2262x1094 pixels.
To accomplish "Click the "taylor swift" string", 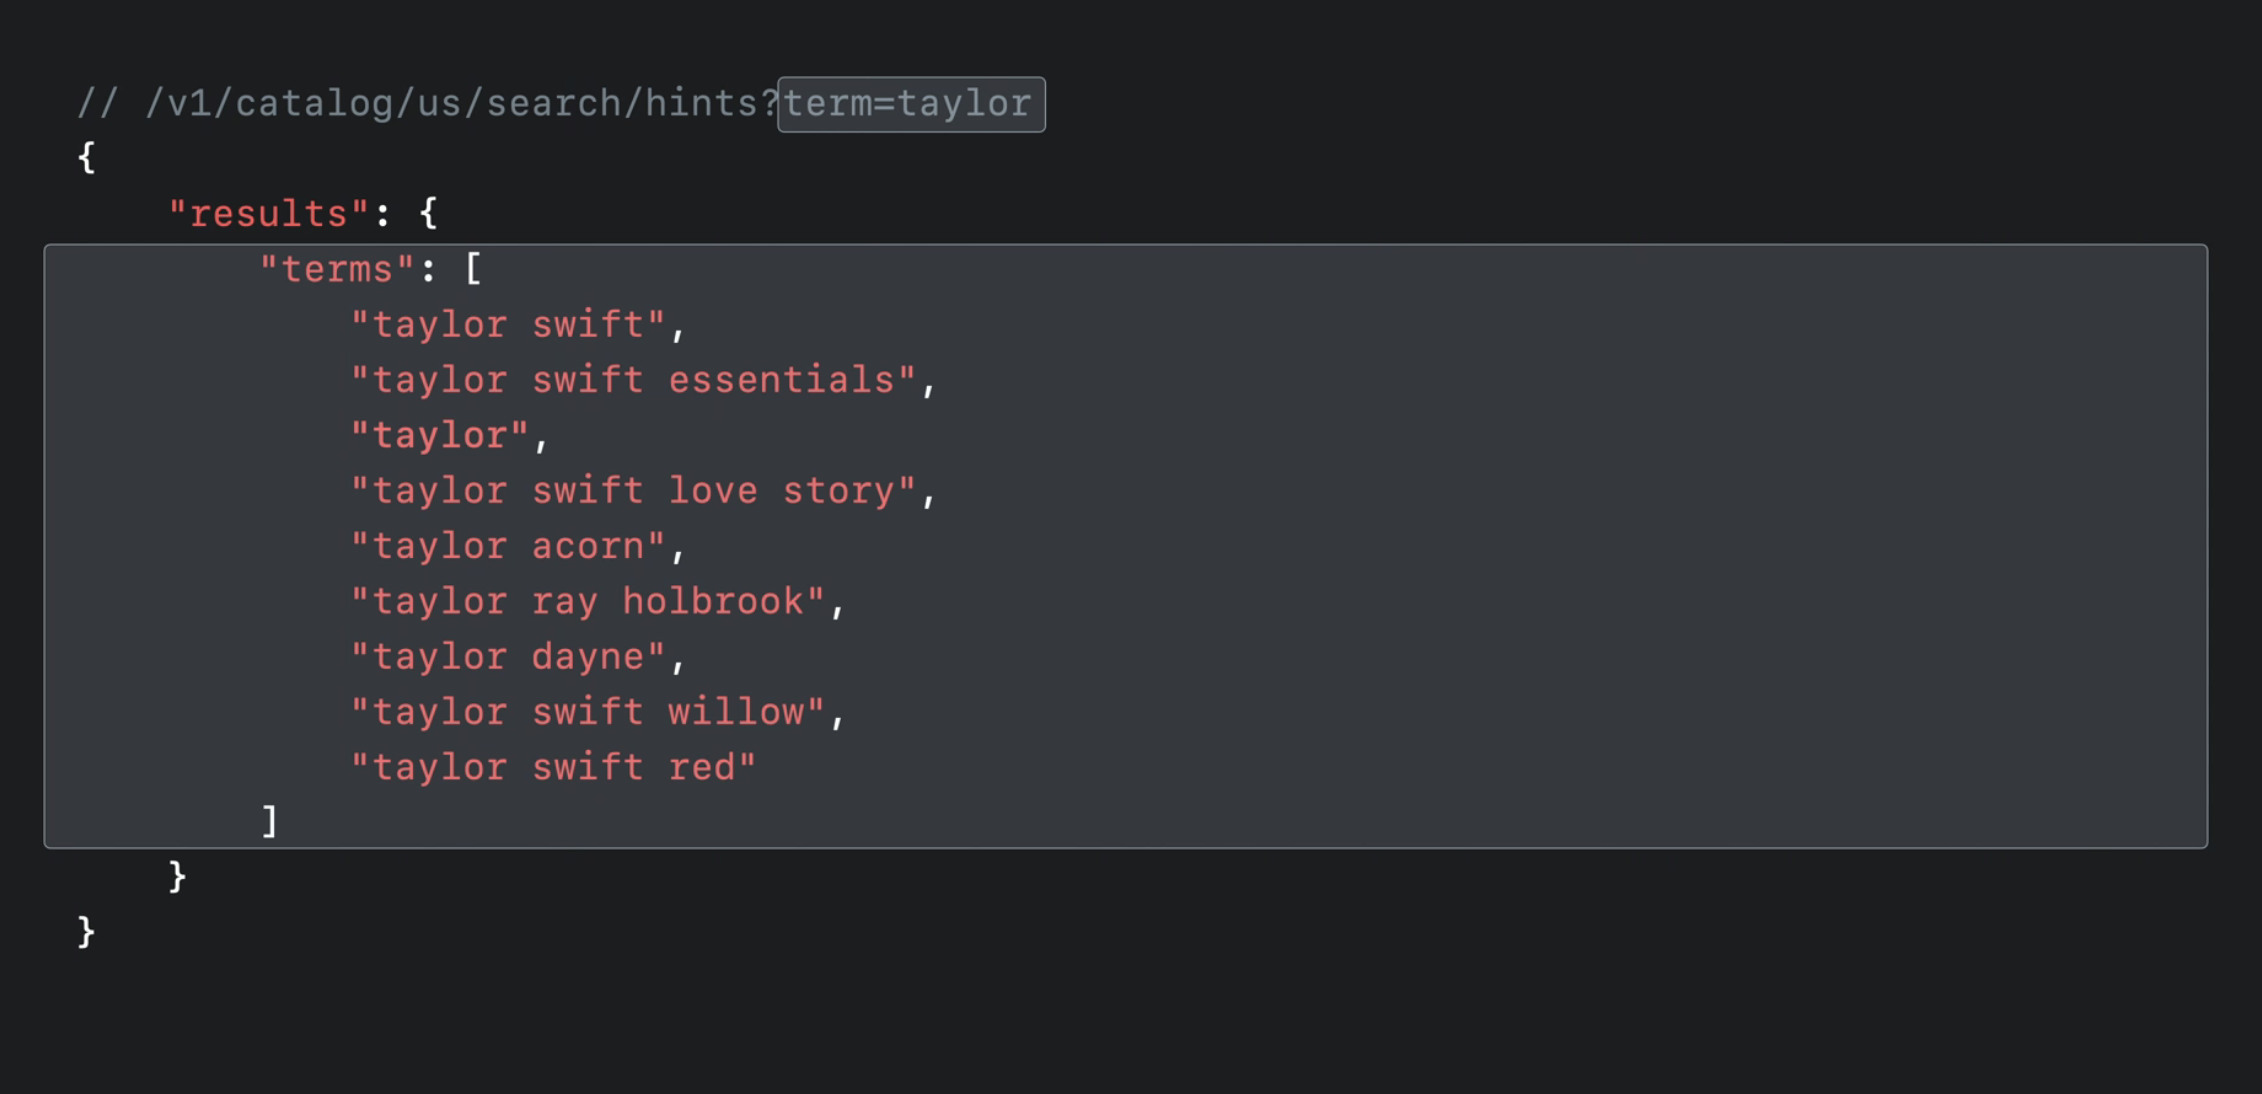I will click(508, 325).
